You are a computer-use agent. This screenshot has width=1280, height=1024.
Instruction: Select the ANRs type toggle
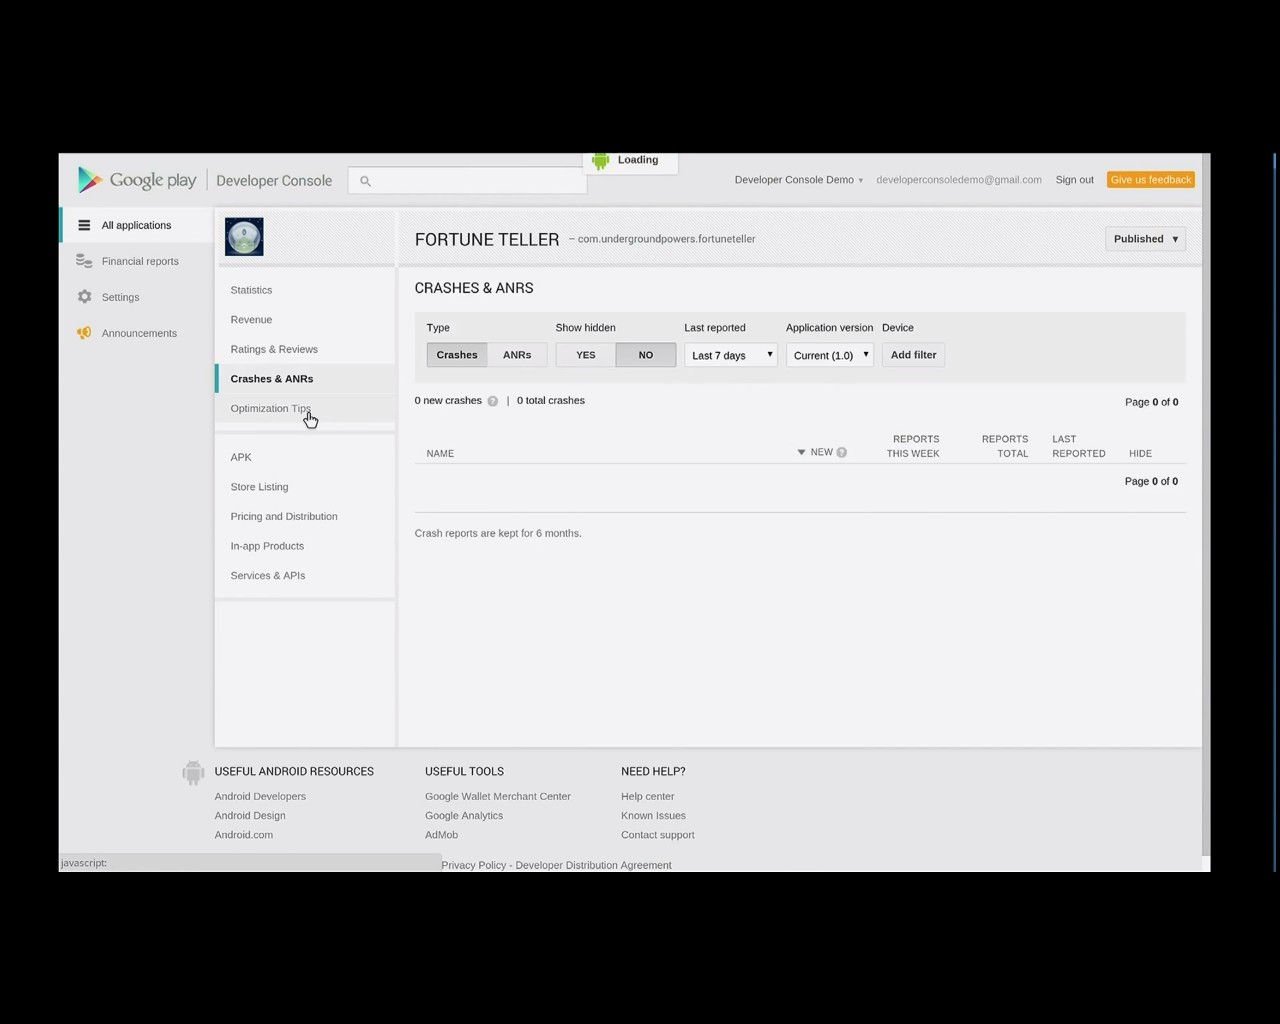coord(517,355)
